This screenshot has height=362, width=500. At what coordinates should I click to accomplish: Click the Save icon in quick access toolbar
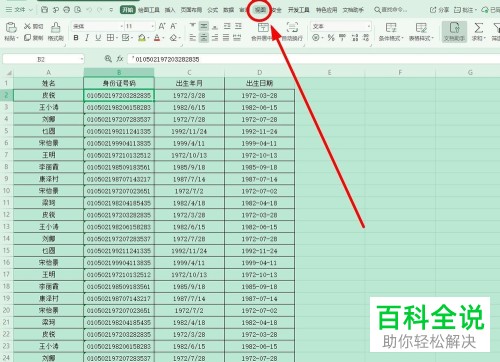pos(44,10)
